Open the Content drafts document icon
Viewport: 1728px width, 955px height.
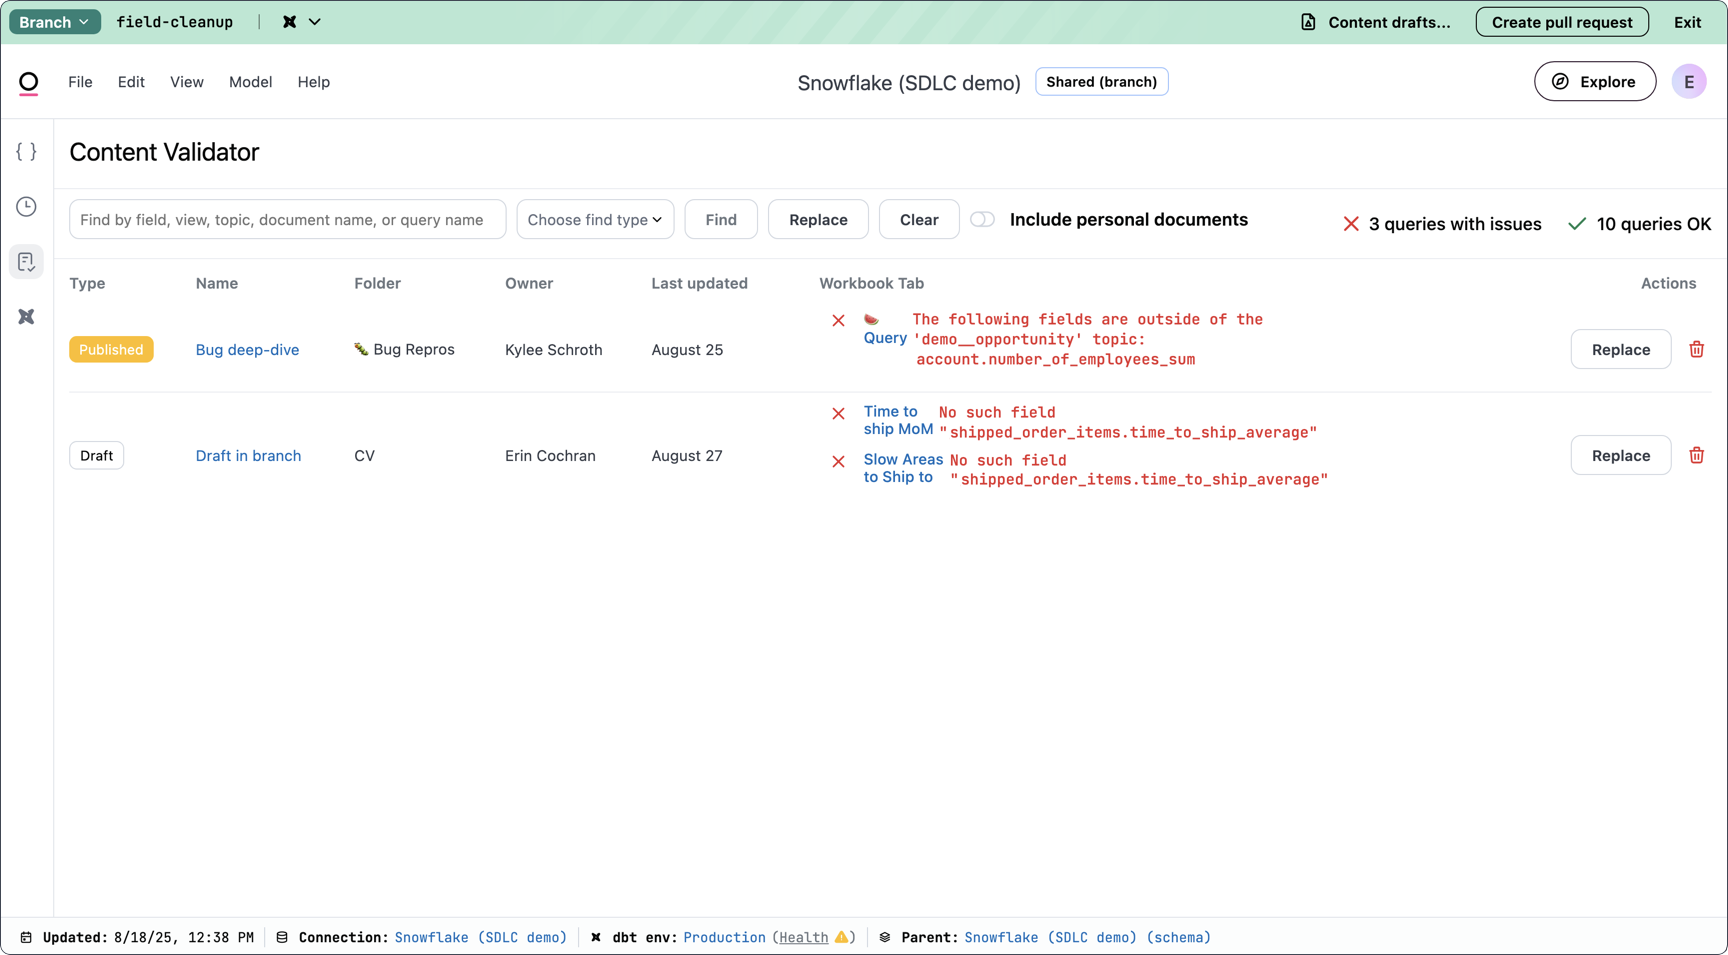(x=1308, y=21)
